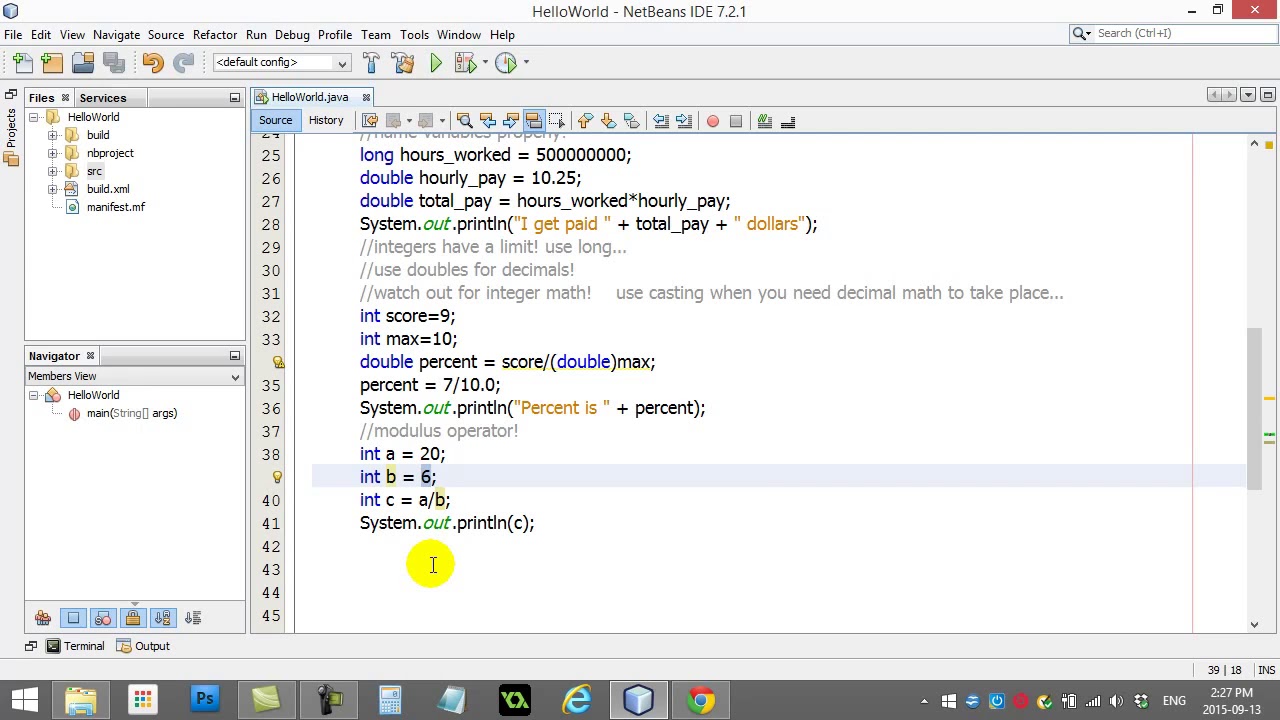This screenshot has width=1280, height=720.
Task: Go to previous occurrence in editor toolbar
Action: 488,121
